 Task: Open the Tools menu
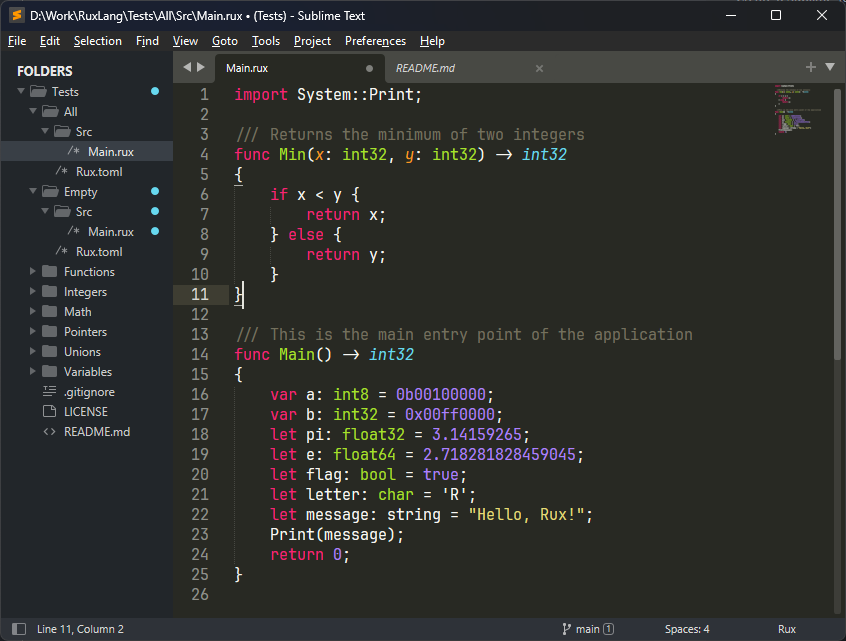click(x=266, y=41)
